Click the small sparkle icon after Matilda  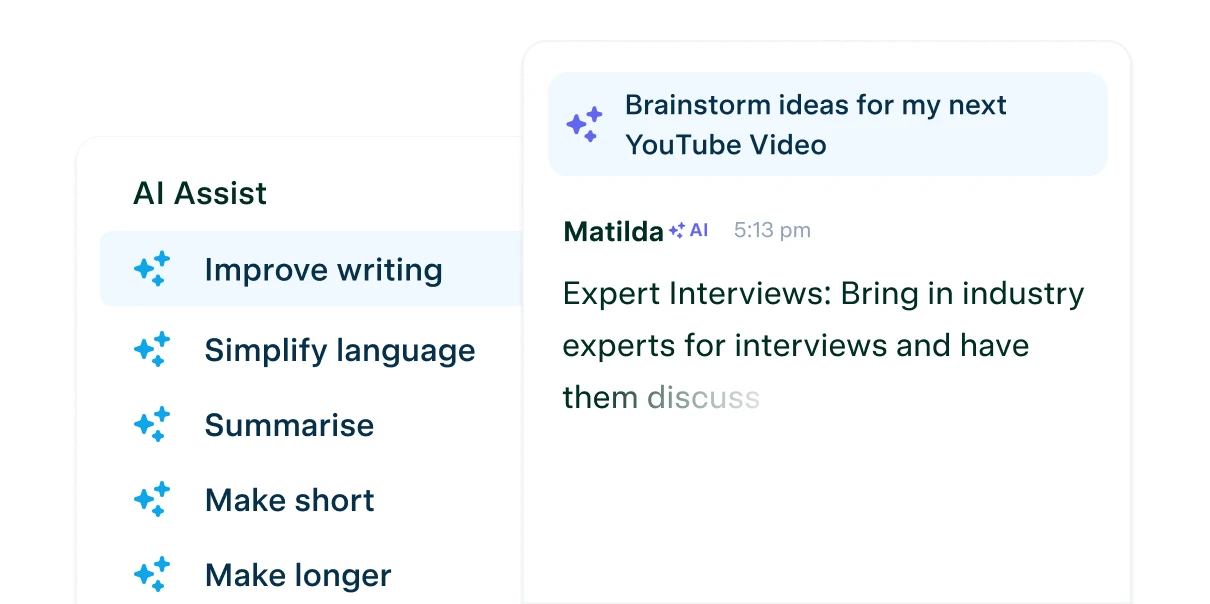pyautogui.click(x=677, y=230)
